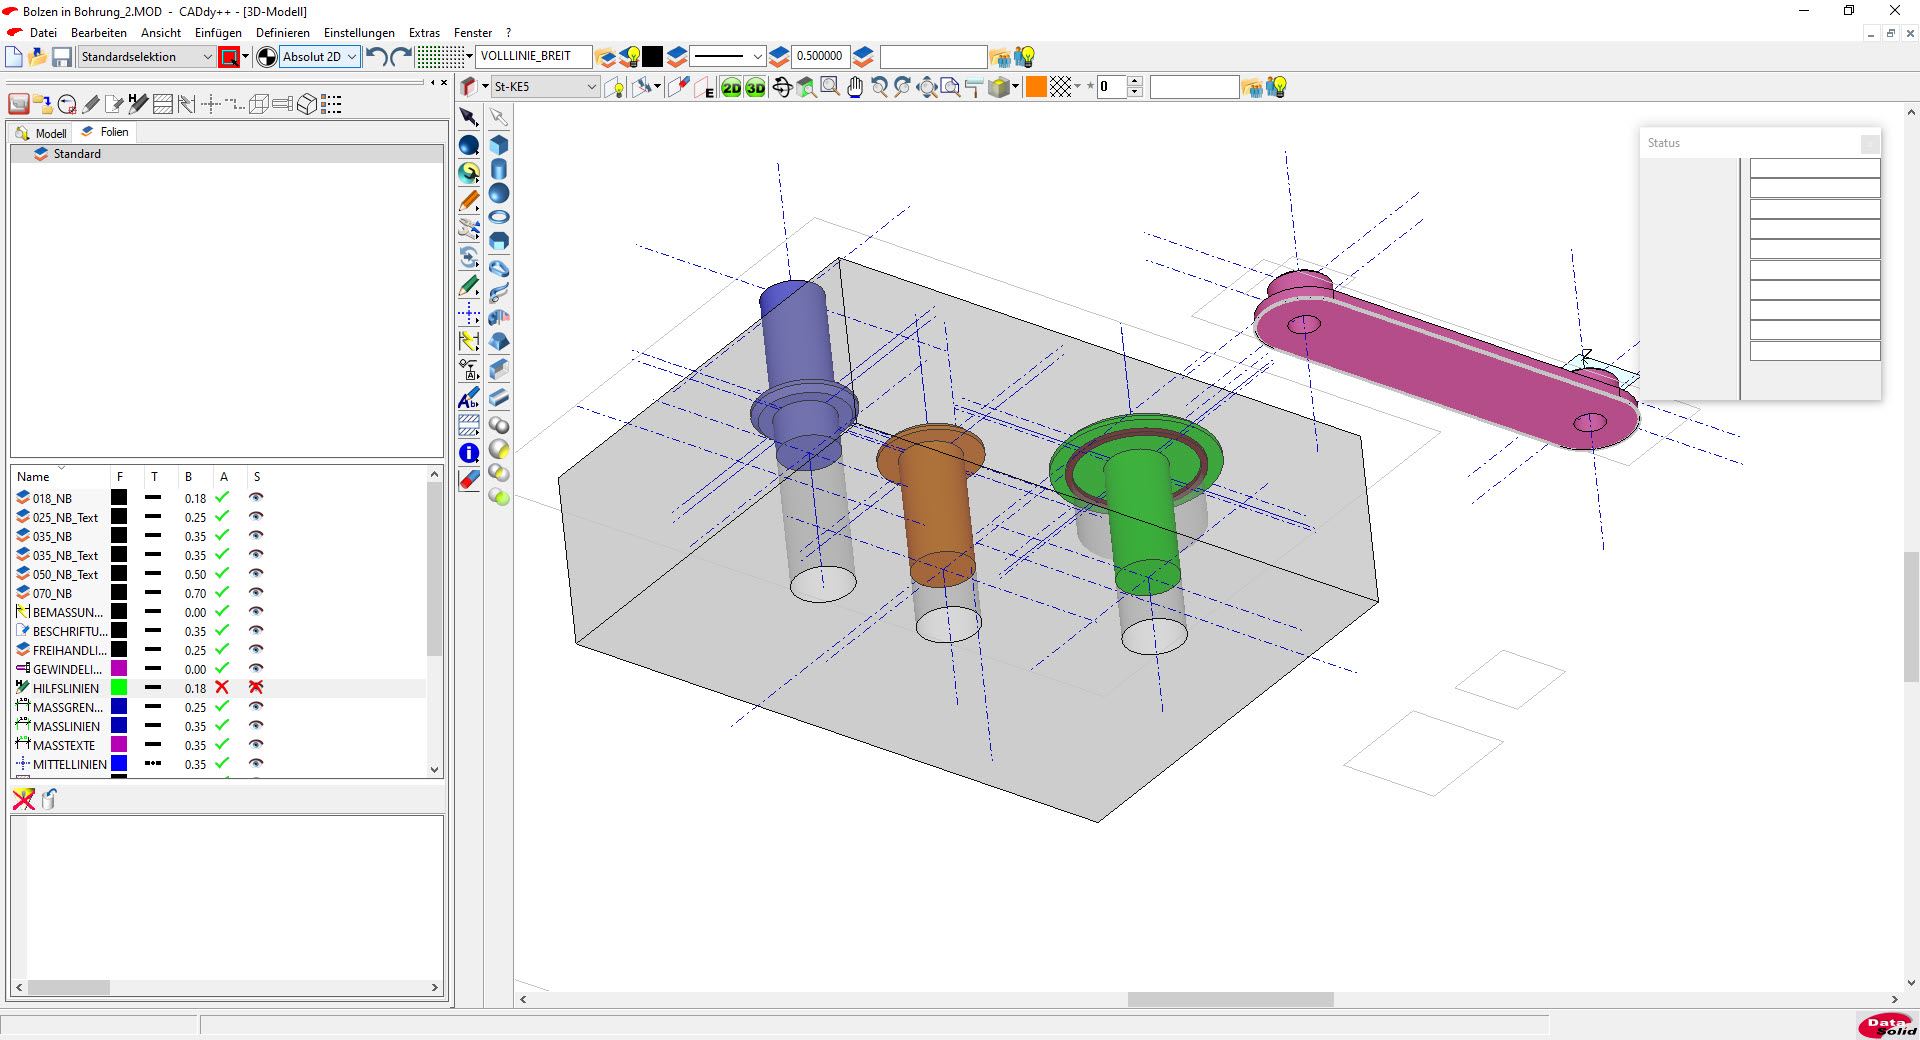This screenshot has height=1040, width=1920.
Task: Select the black arrow pointer tool
Action: (x=469, y=117)
